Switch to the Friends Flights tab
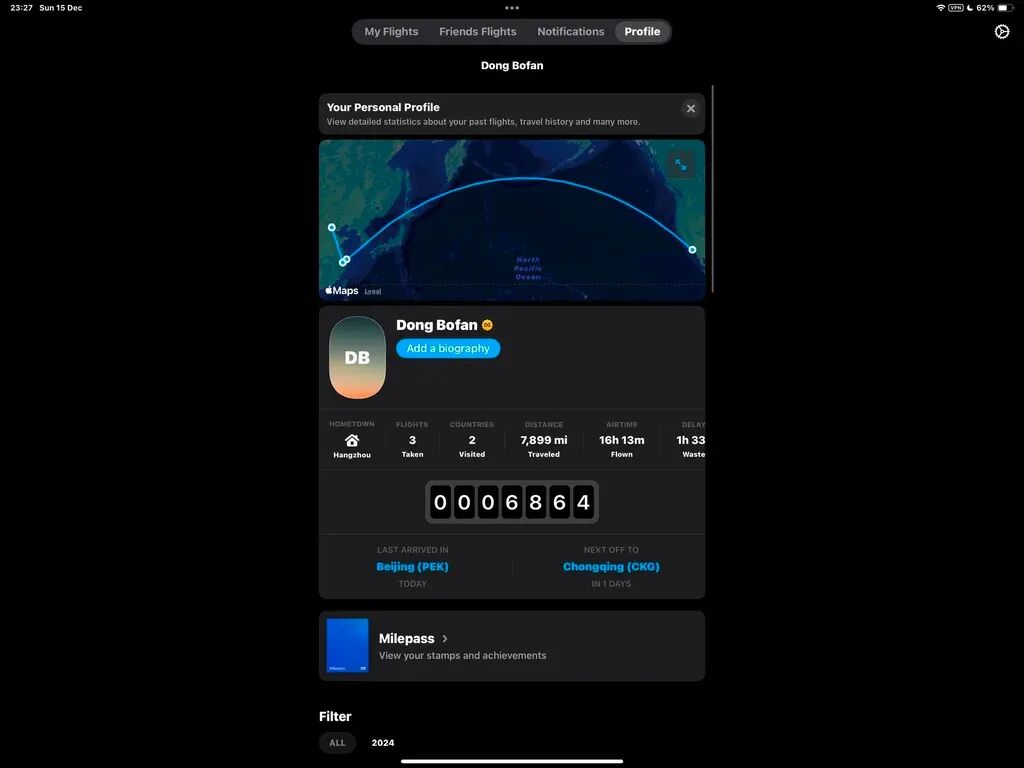This screenshot has width=1024, height=768. click(x=477, y=31)
